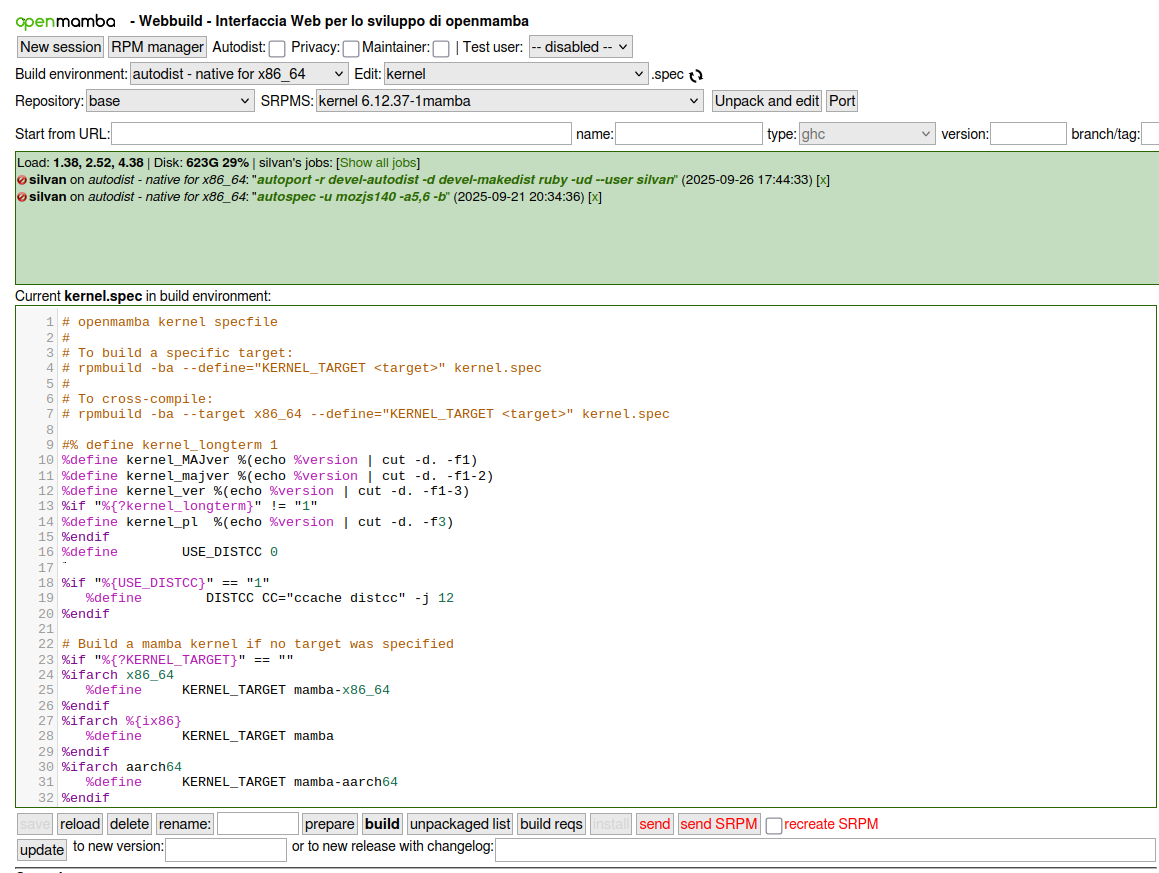Click the new release changelog input field
Viewport: 1159px width, 873px height.
point(825,849)
